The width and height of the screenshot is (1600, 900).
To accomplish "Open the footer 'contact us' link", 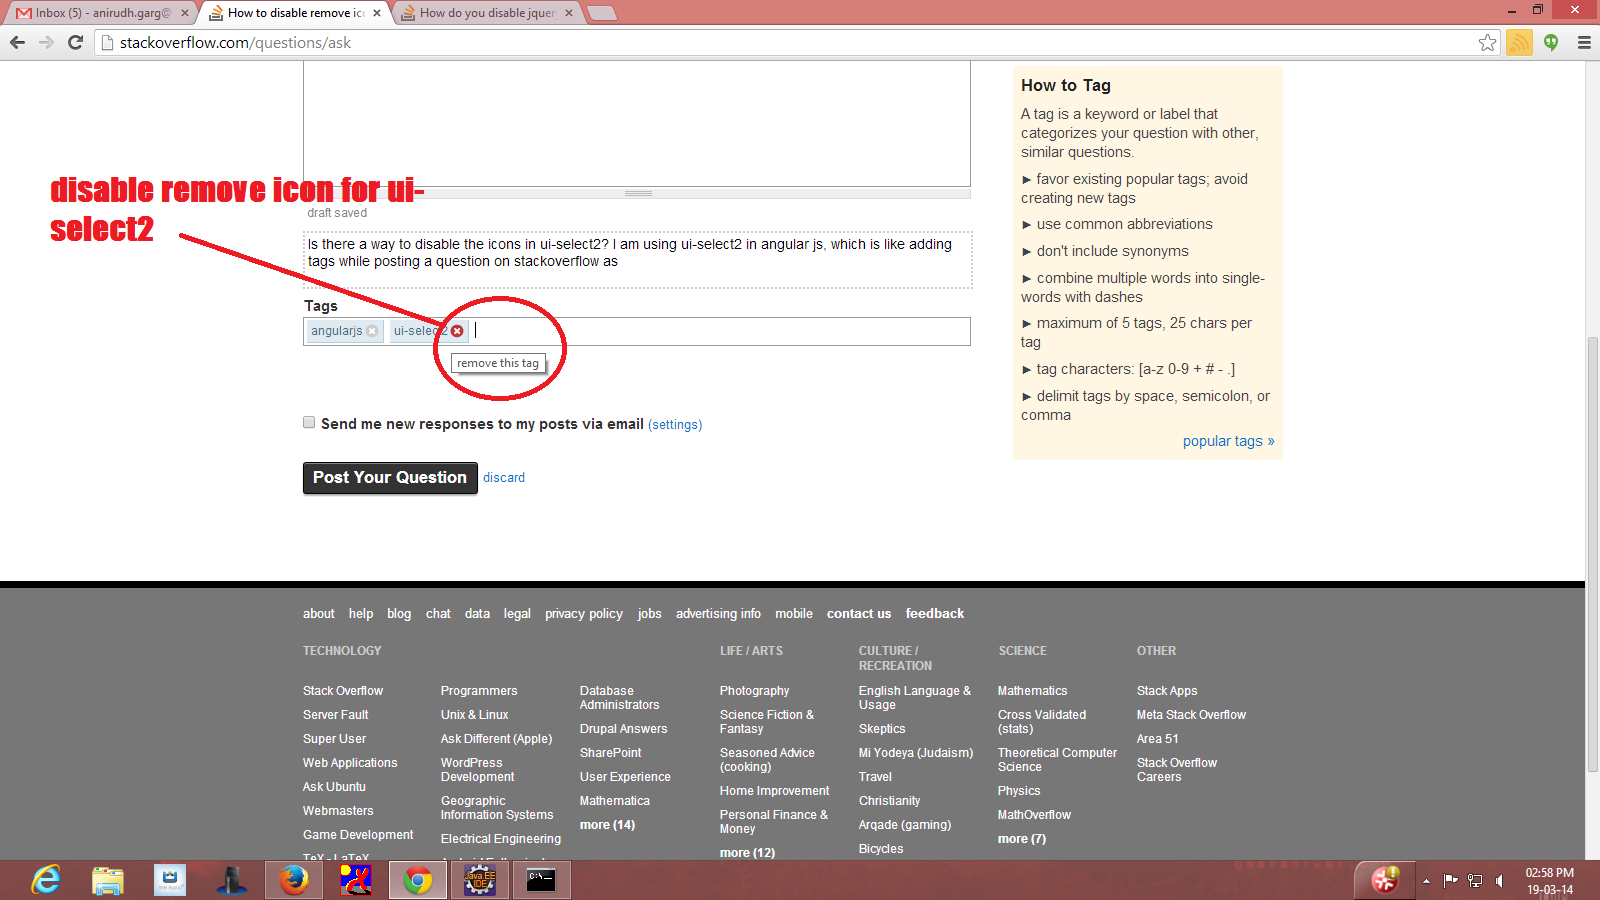I will pos(859,614).
